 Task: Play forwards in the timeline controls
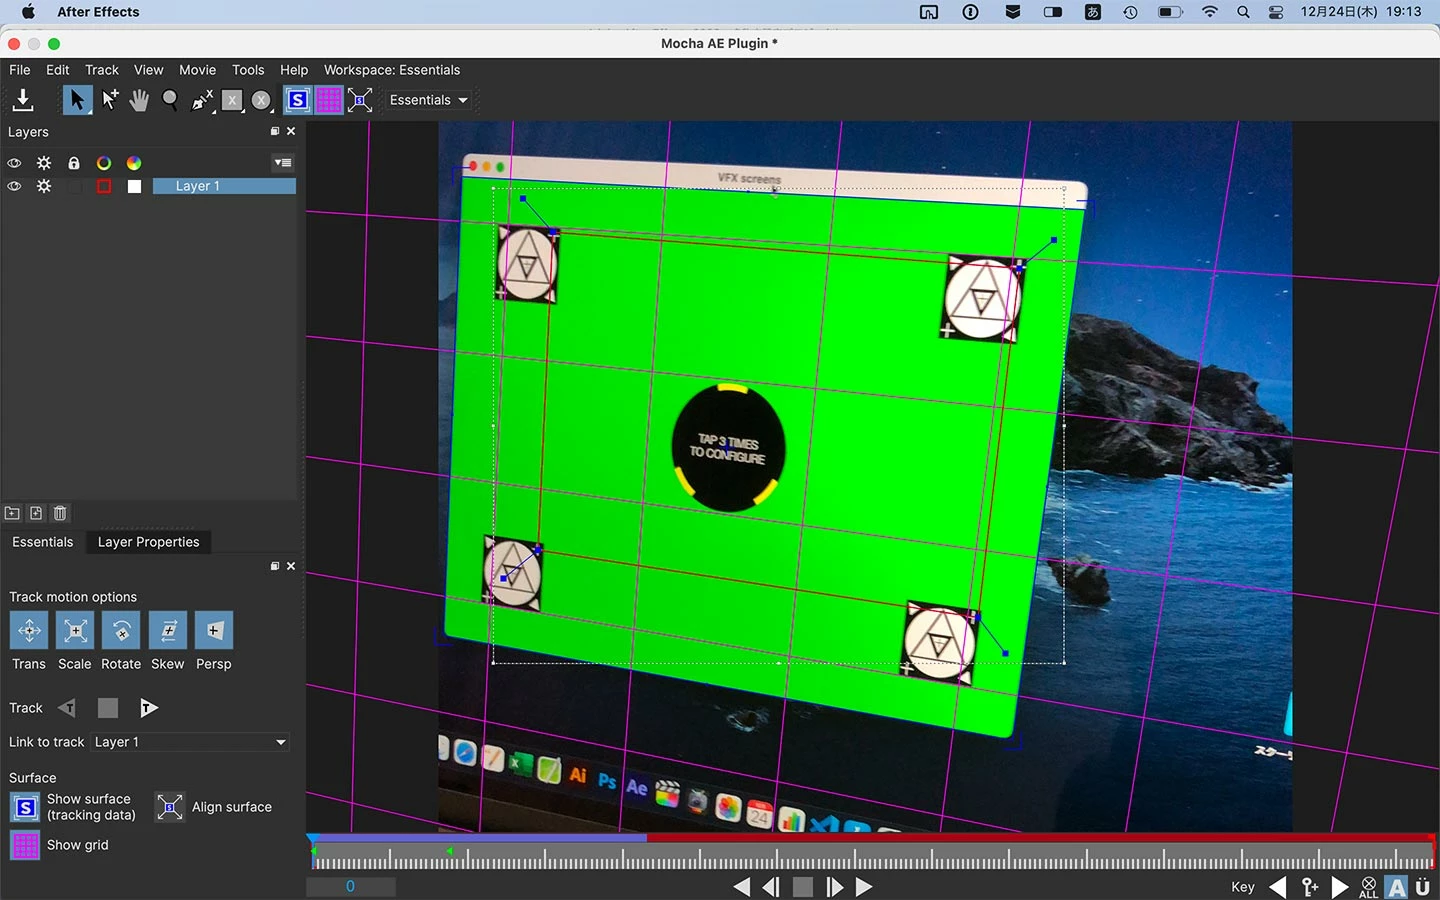pyautogui.click(x=864, y=887)
